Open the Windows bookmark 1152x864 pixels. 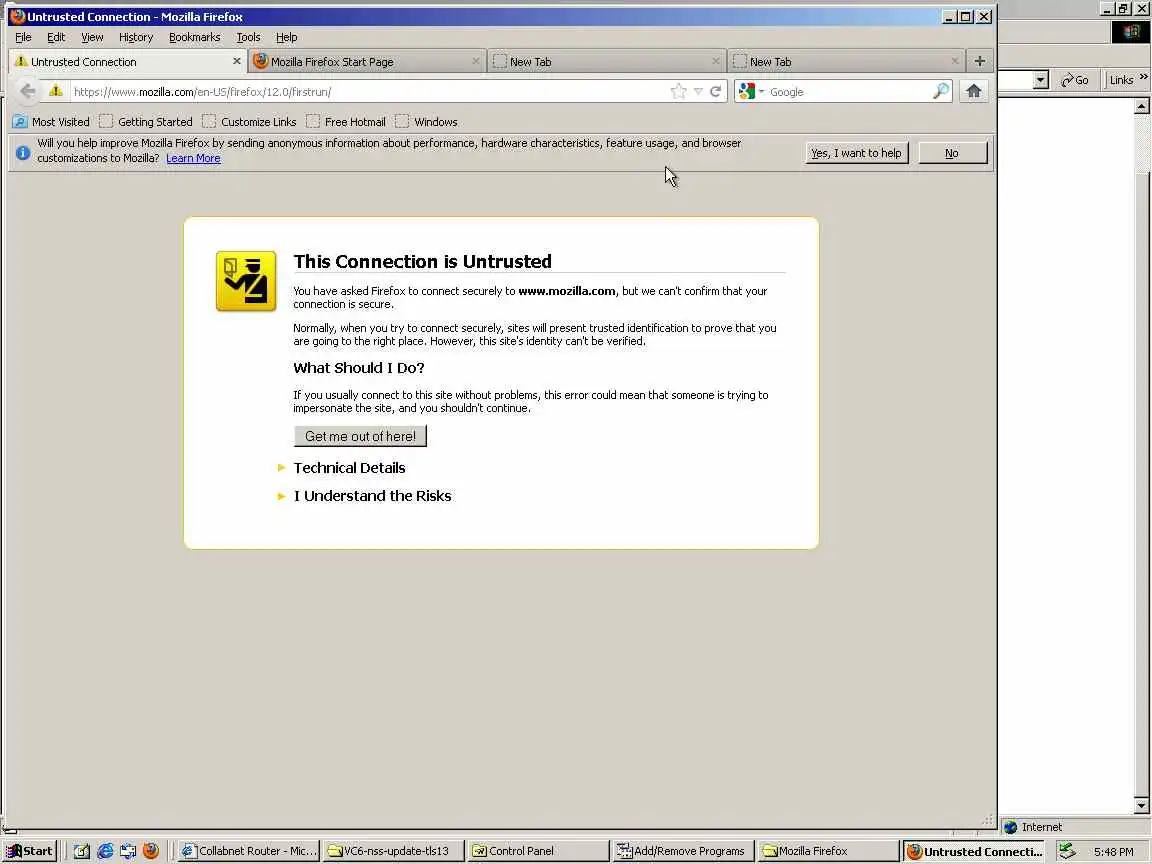pos(426,121)
